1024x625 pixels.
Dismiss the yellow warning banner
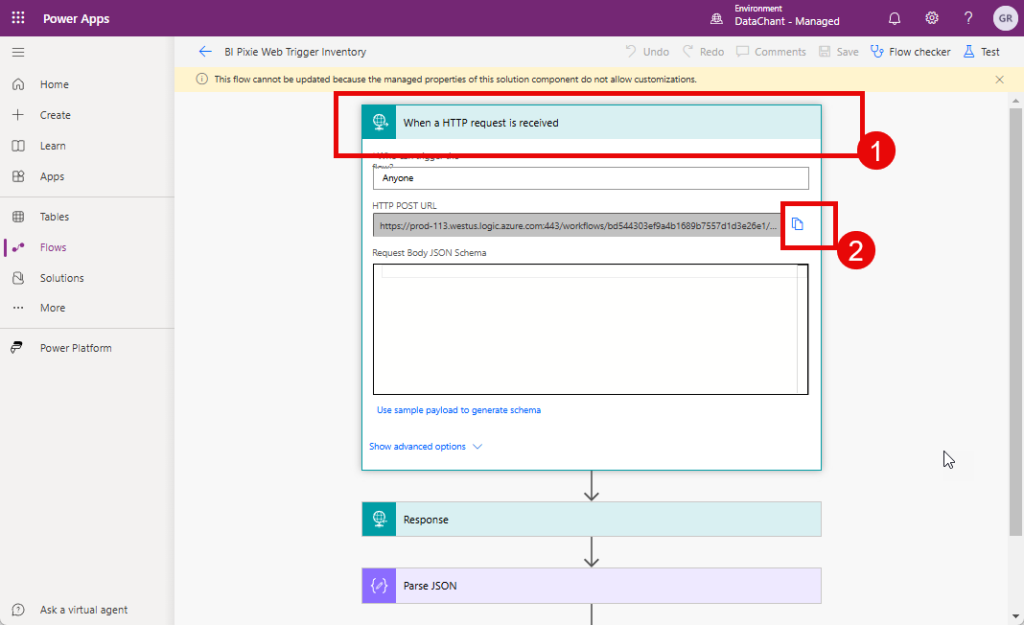(x=999, y=79)
